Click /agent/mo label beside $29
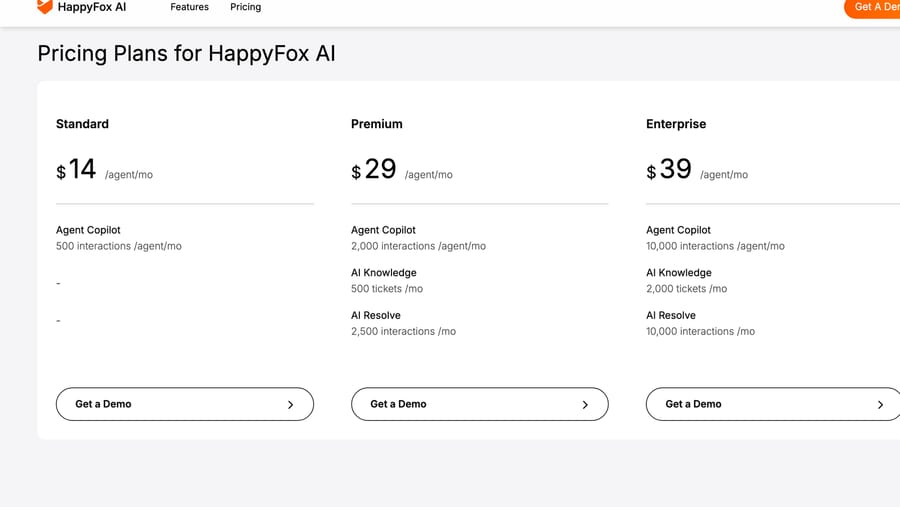The width and height of the screenshot is (900, 507). click(429, 175)
